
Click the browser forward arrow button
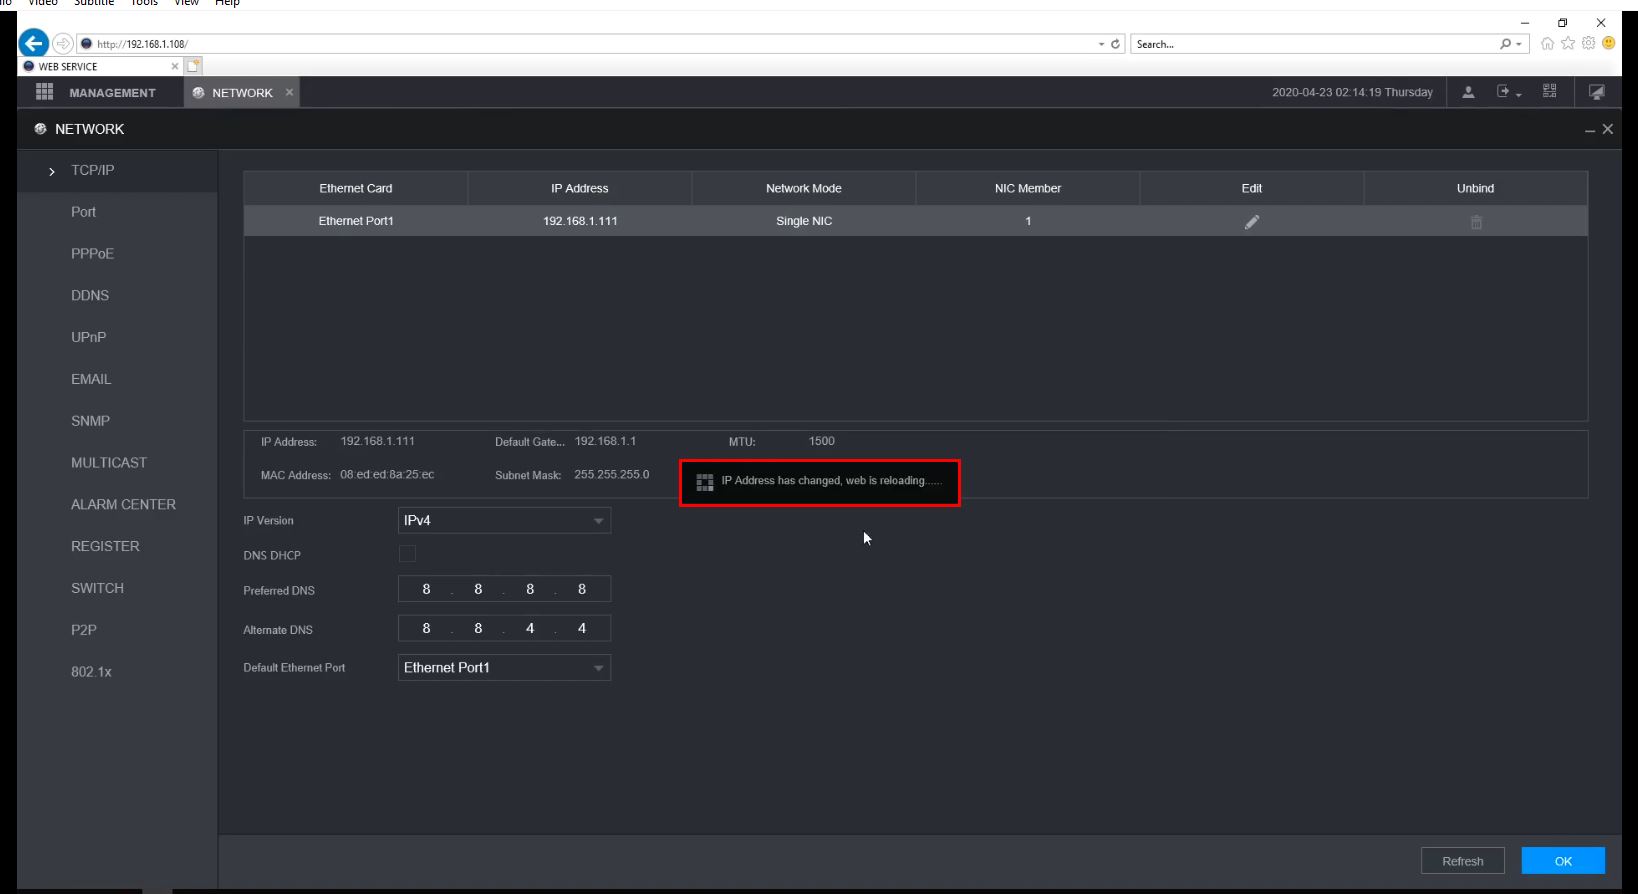62,43
